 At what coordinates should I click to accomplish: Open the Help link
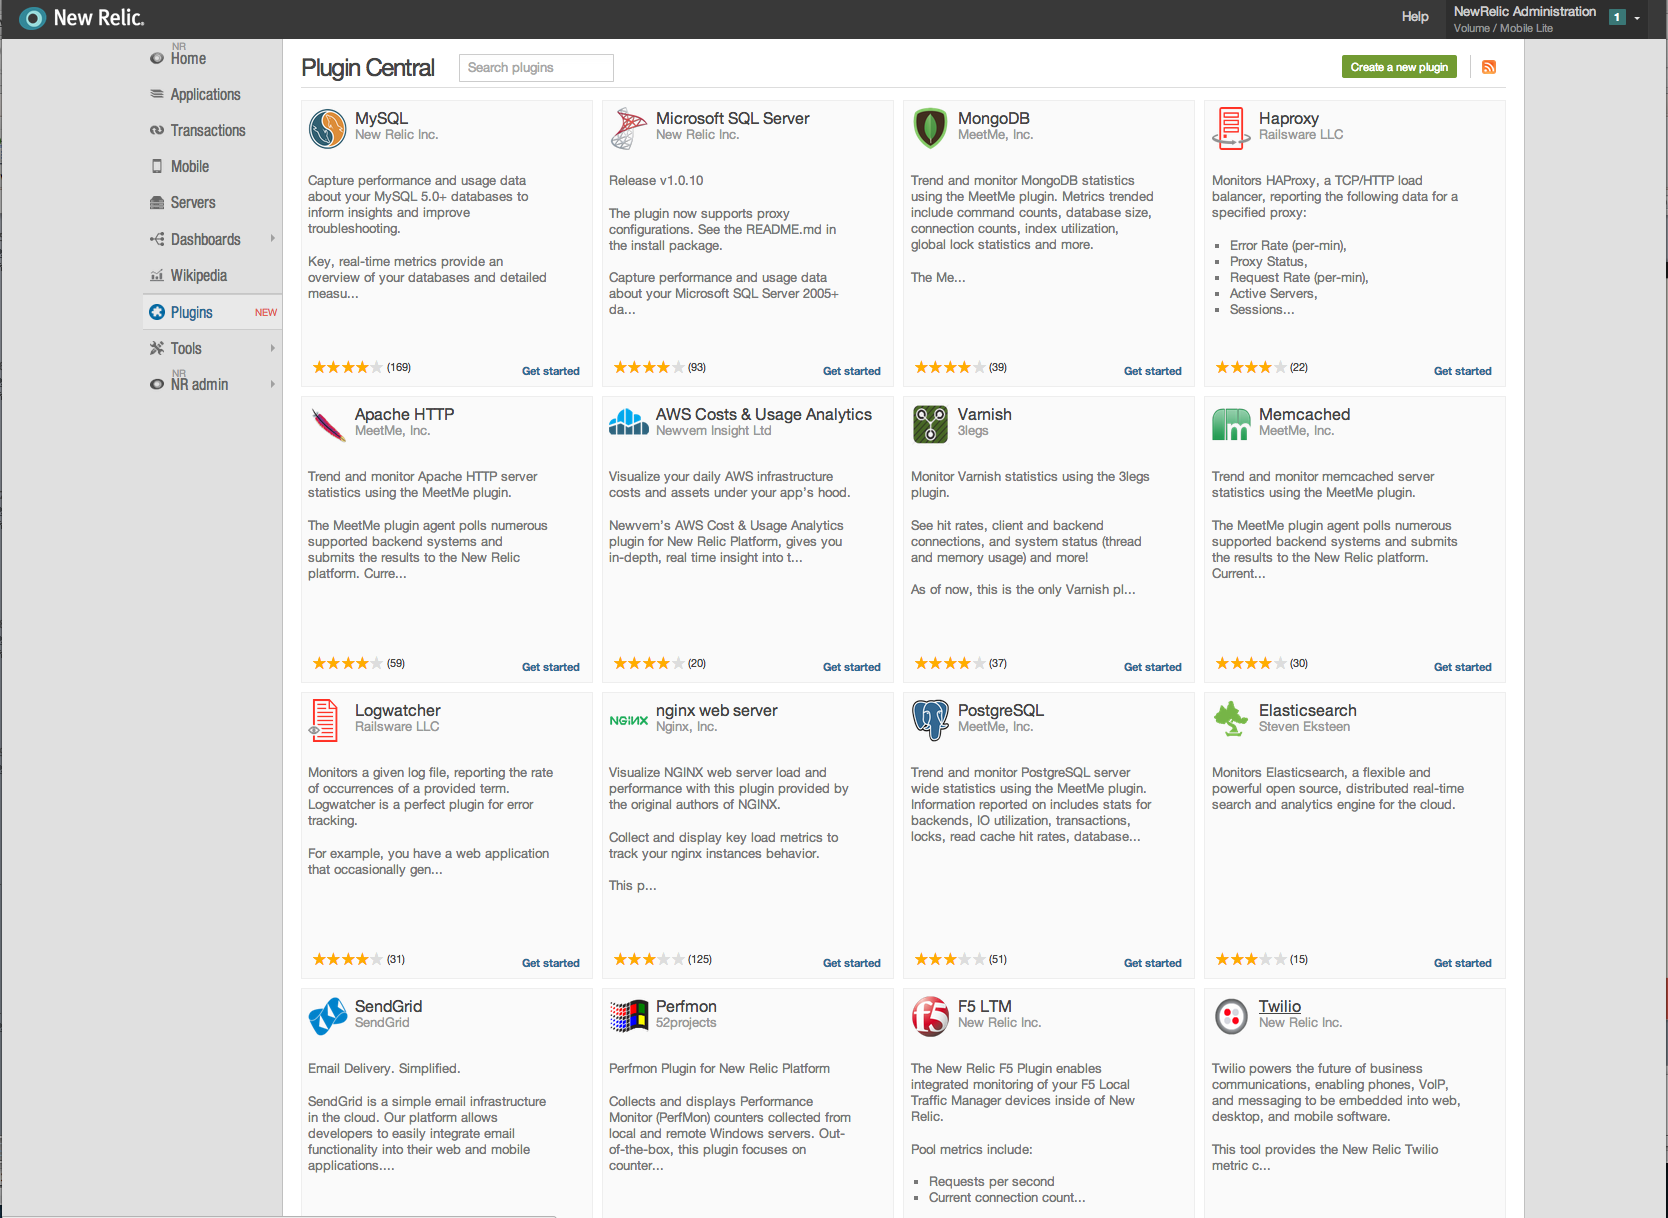(x=1415, y=16)
